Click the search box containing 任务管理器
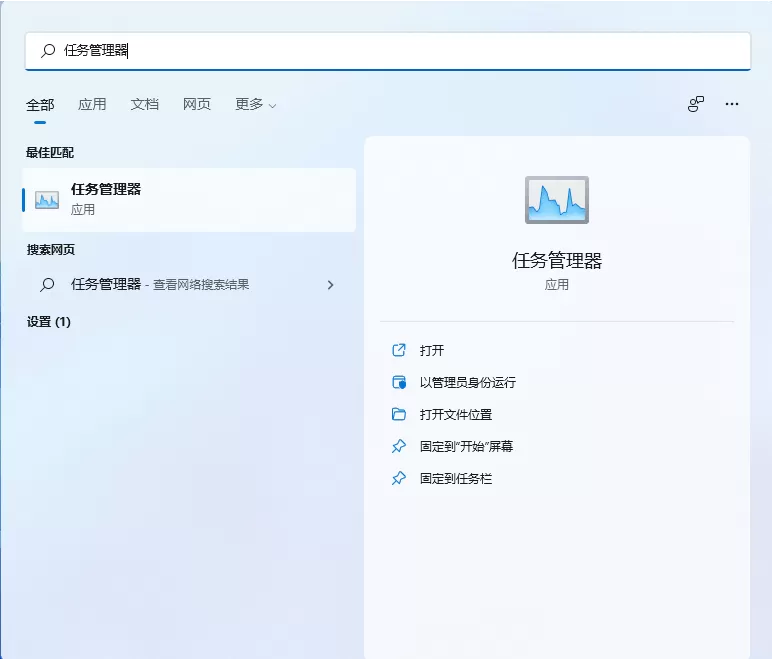The width and height of the screenshot is (772, 659). pos(388,51)
